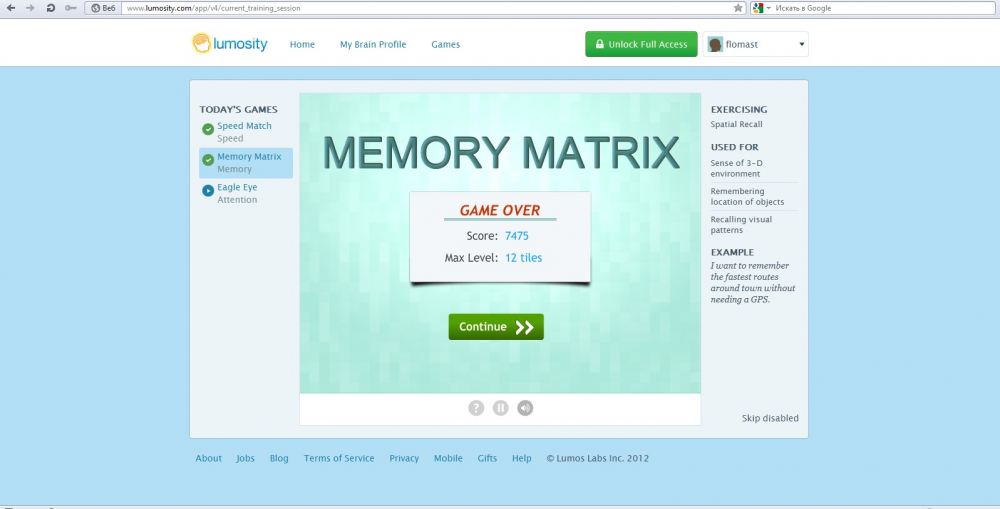Select Eagle Eye in today's games

[x=237, y=188]
